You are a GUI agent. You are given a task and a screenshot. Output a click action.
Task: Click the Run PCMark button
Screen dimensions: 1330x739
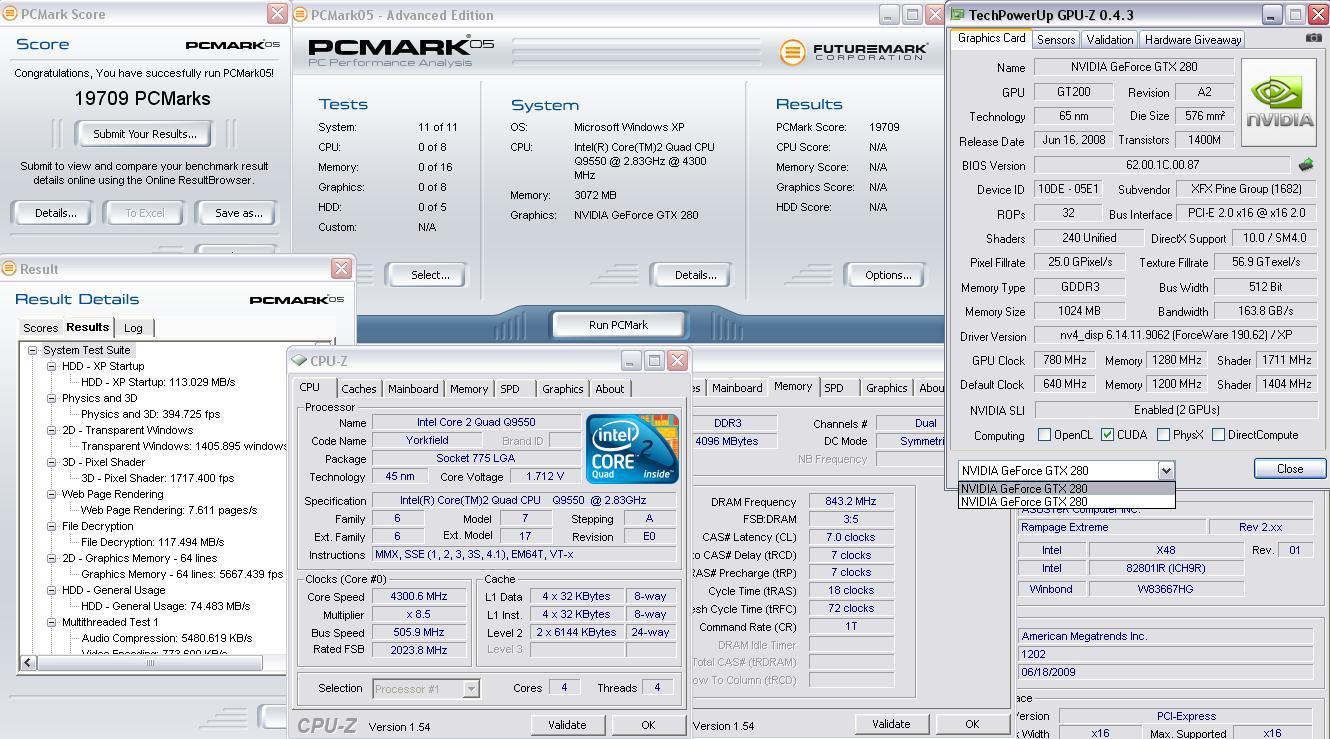[x=618, y=325]
